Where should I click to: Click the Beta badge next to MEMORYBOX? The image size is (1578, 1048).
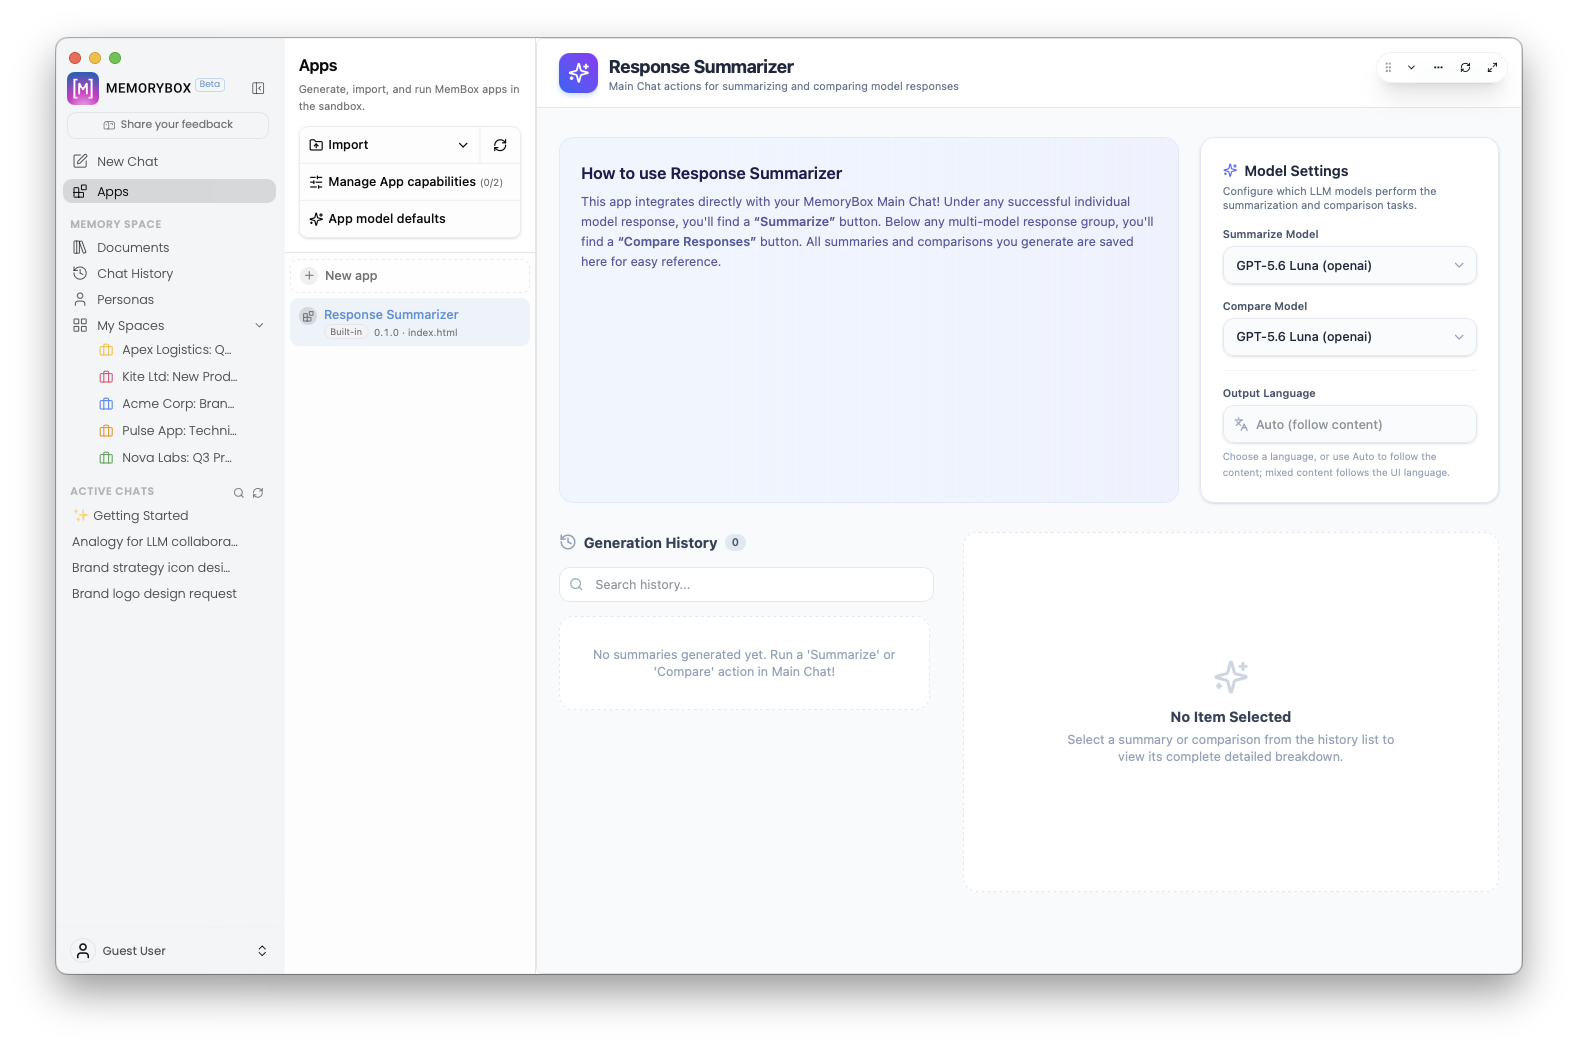(x=210, y=84)
